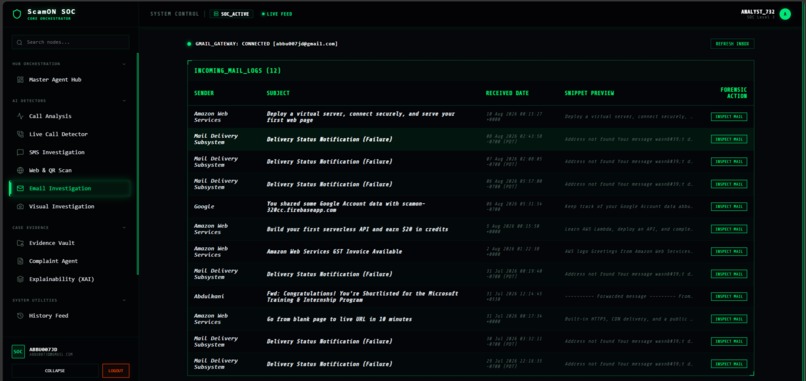Click the Web & QR Scan globe icon

point(20,170)
